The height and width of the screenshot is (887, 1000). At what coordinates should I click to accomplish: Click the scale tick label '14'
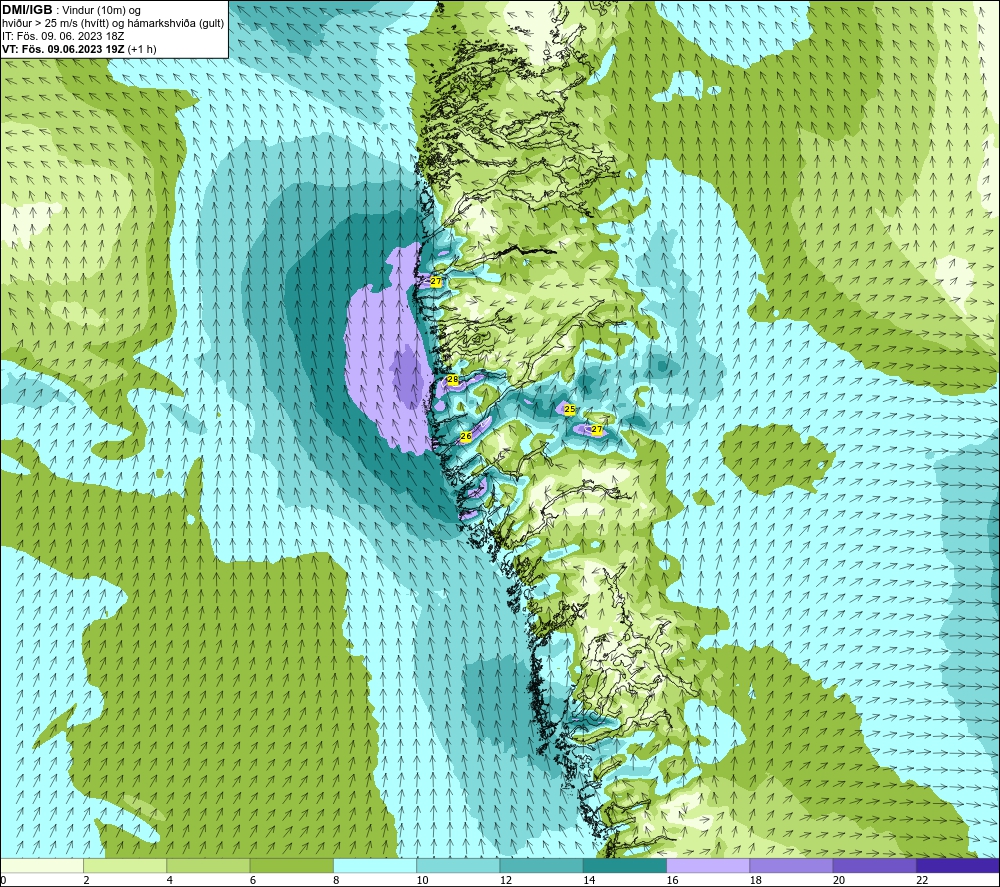coord(589,881)
